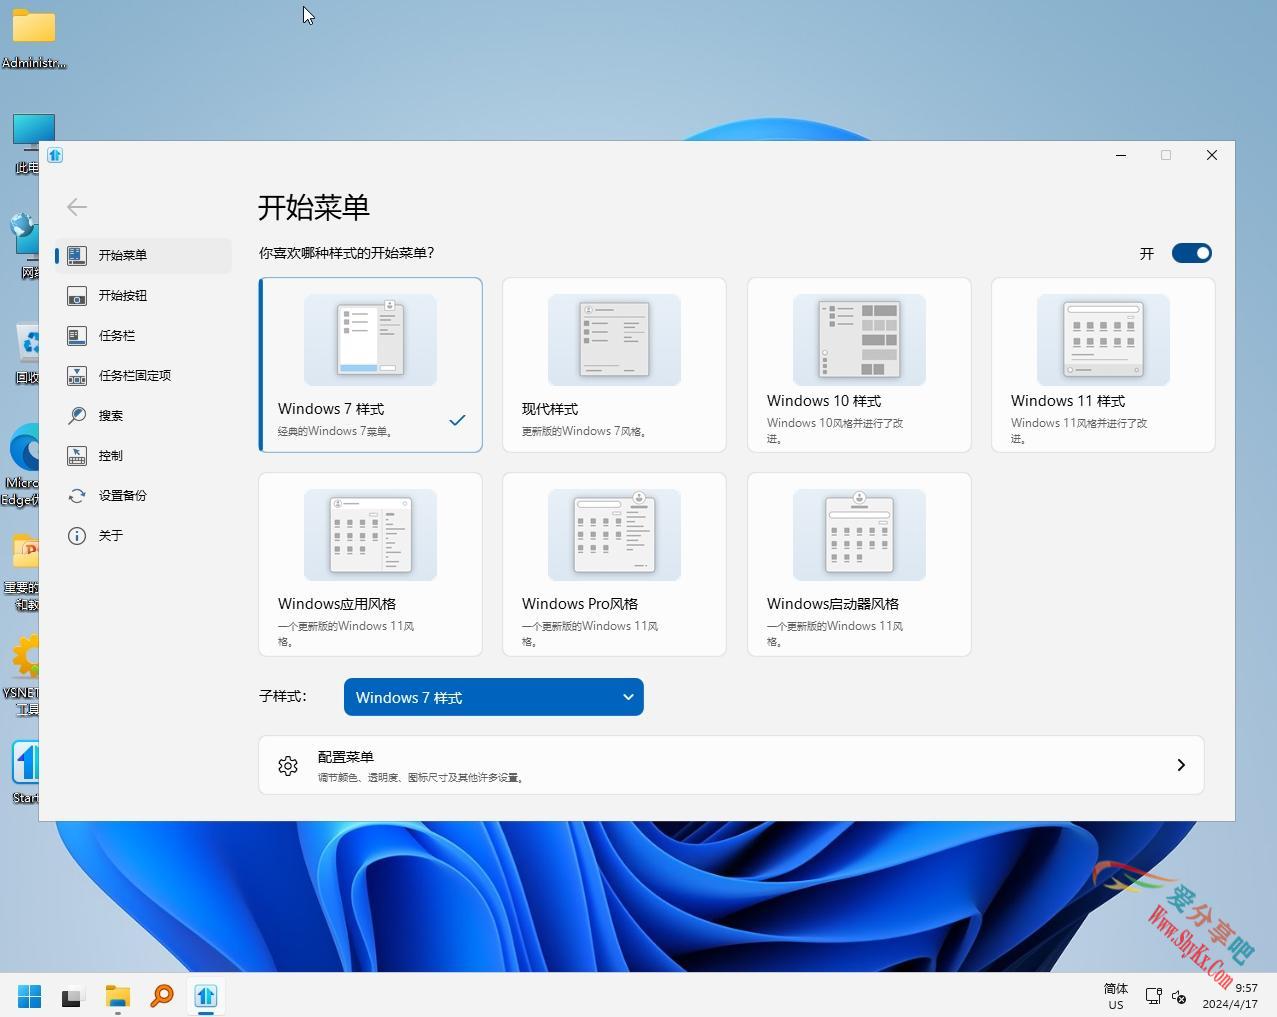Click the 经典的Windows 7菜单 description text
The width and height of the screenshot is (1277, 1017).
point(335,432)
